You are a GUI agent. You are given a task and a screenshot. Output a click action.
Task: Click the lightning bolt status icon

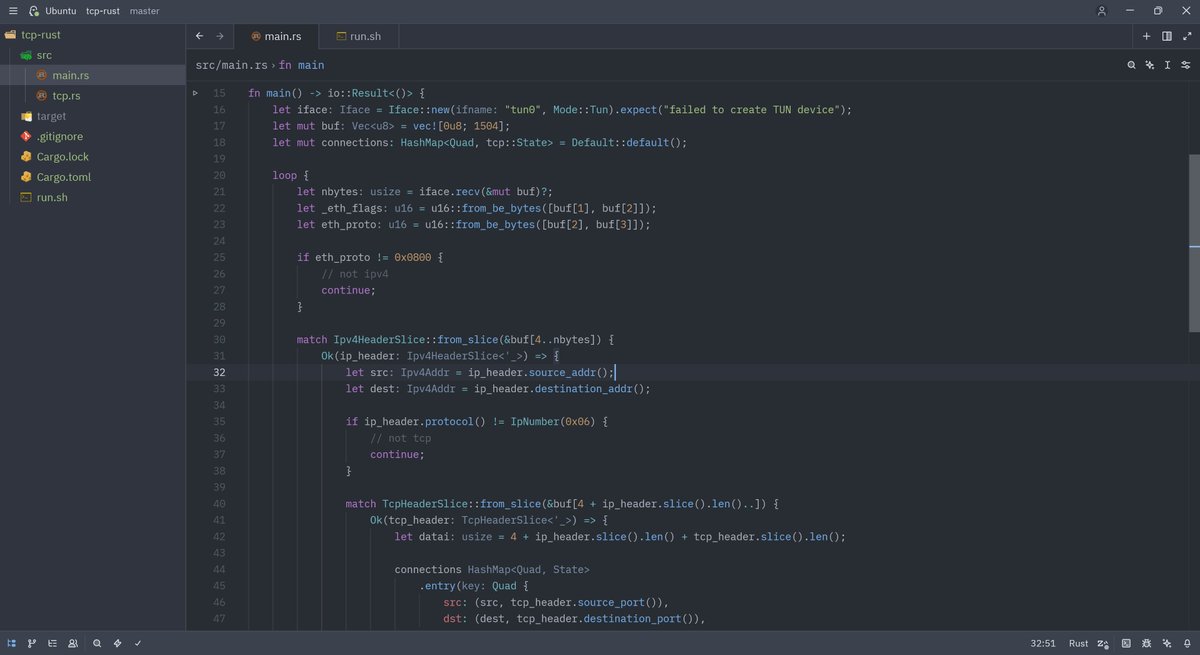pyautogui.click(x=117, y=643)
